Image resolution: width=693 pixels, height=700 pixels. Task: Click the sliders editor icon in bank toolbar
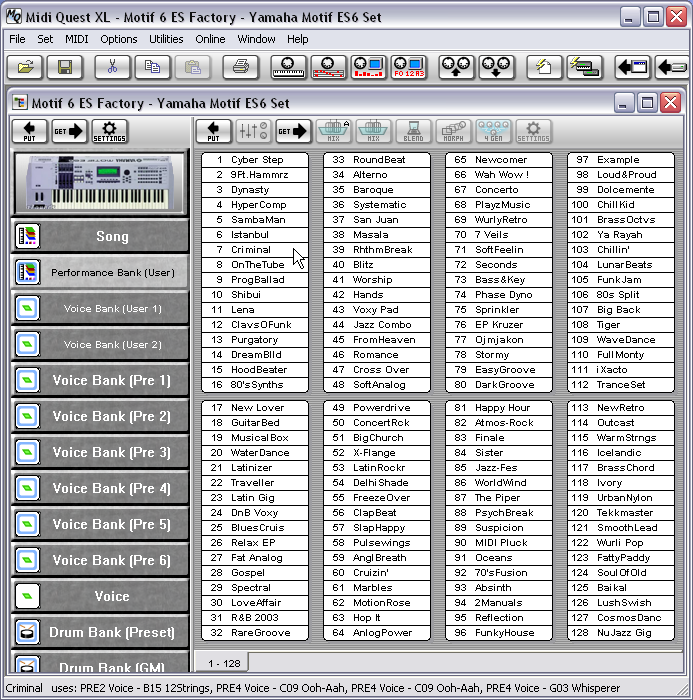[x=253, y=131]
